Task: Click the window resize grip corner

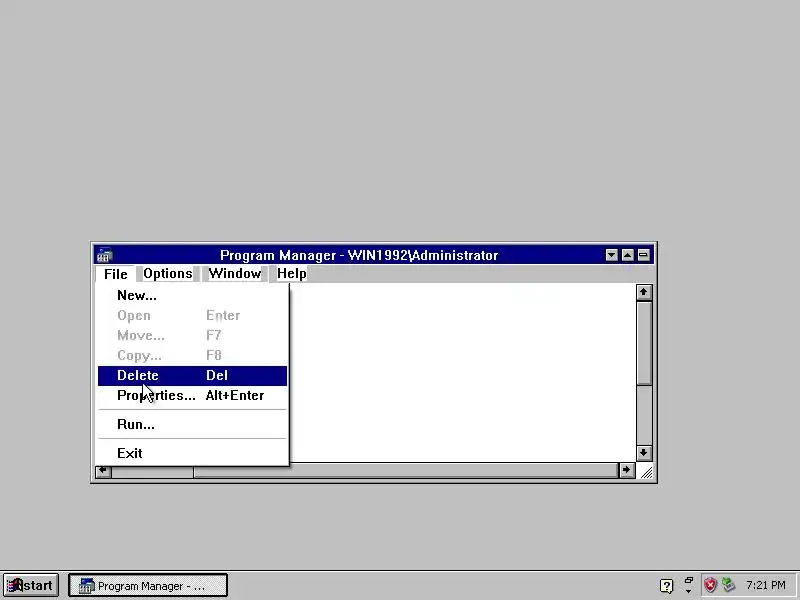Action: pyautogui.click(x=646, y=472)
